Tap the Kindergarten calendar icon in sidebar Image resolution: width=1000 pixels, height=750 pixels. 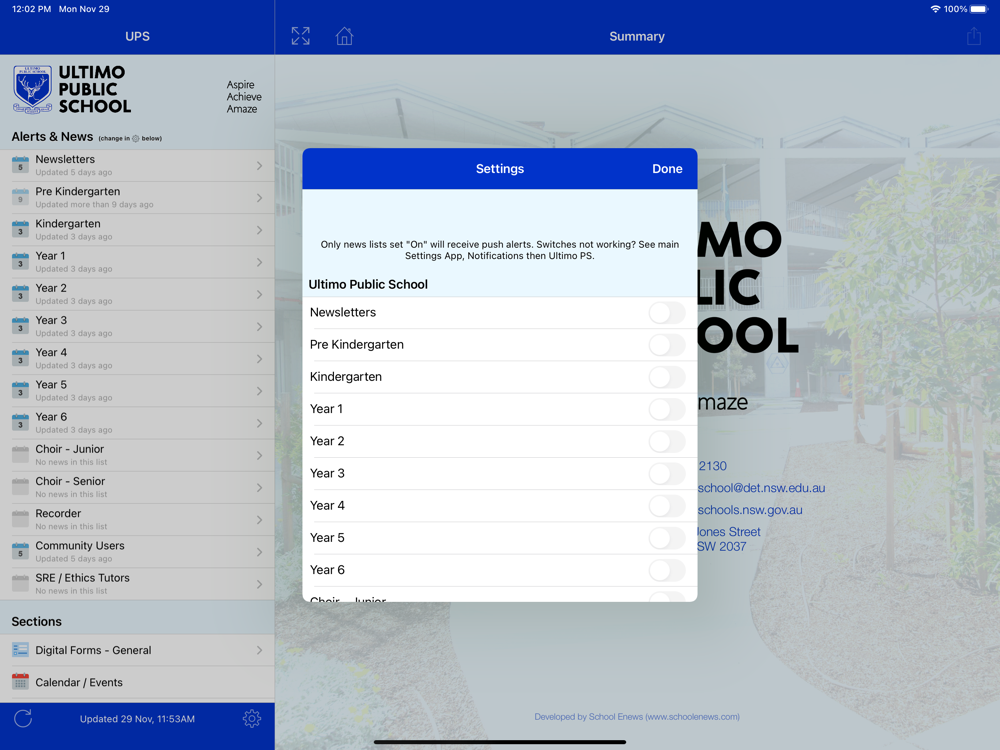[x=20, y=229]
